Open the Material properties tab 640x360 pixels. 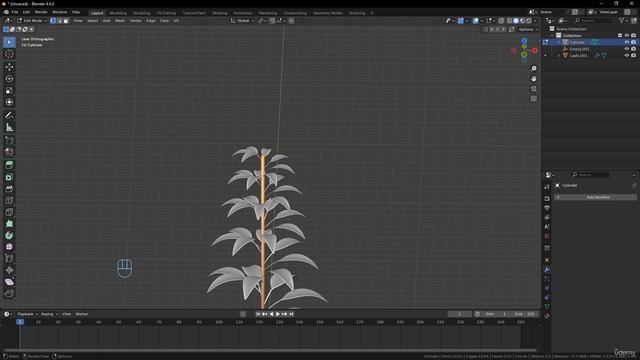coord(547,316)
